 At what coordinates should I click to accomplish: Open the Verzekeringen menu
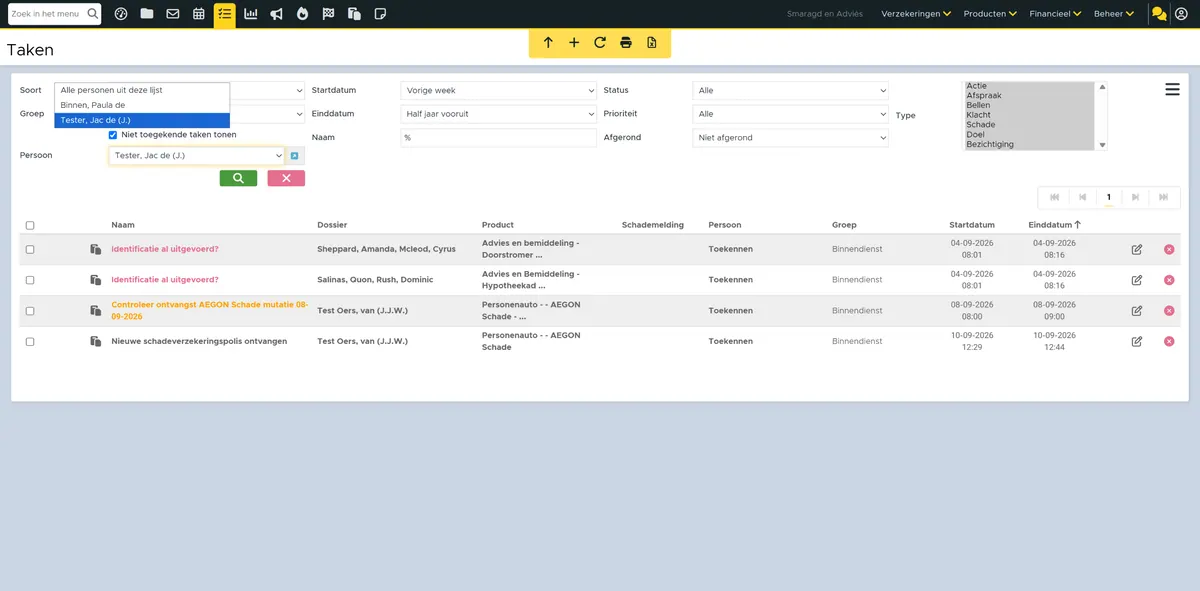(915, 14)
